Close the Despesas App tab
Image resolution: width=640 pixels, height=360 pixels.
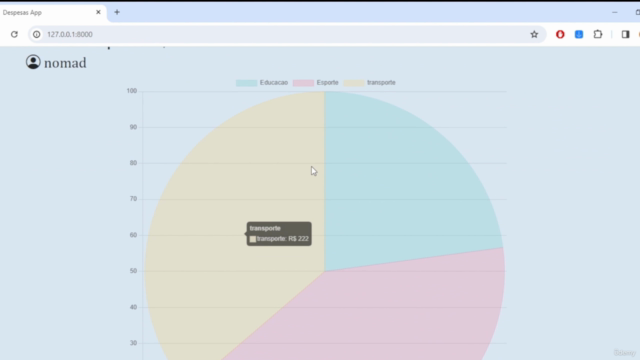click(x=98, y=12)
